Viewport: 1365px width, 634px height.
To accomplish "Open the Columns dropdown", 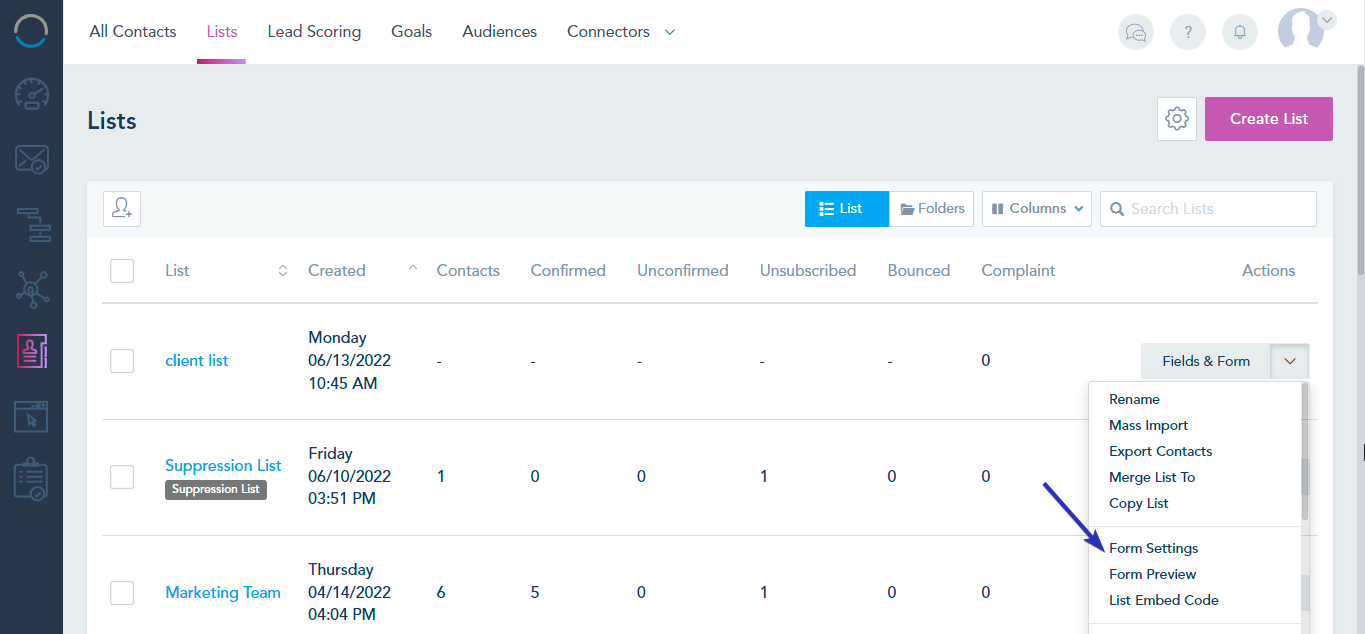I will 1037,209.
